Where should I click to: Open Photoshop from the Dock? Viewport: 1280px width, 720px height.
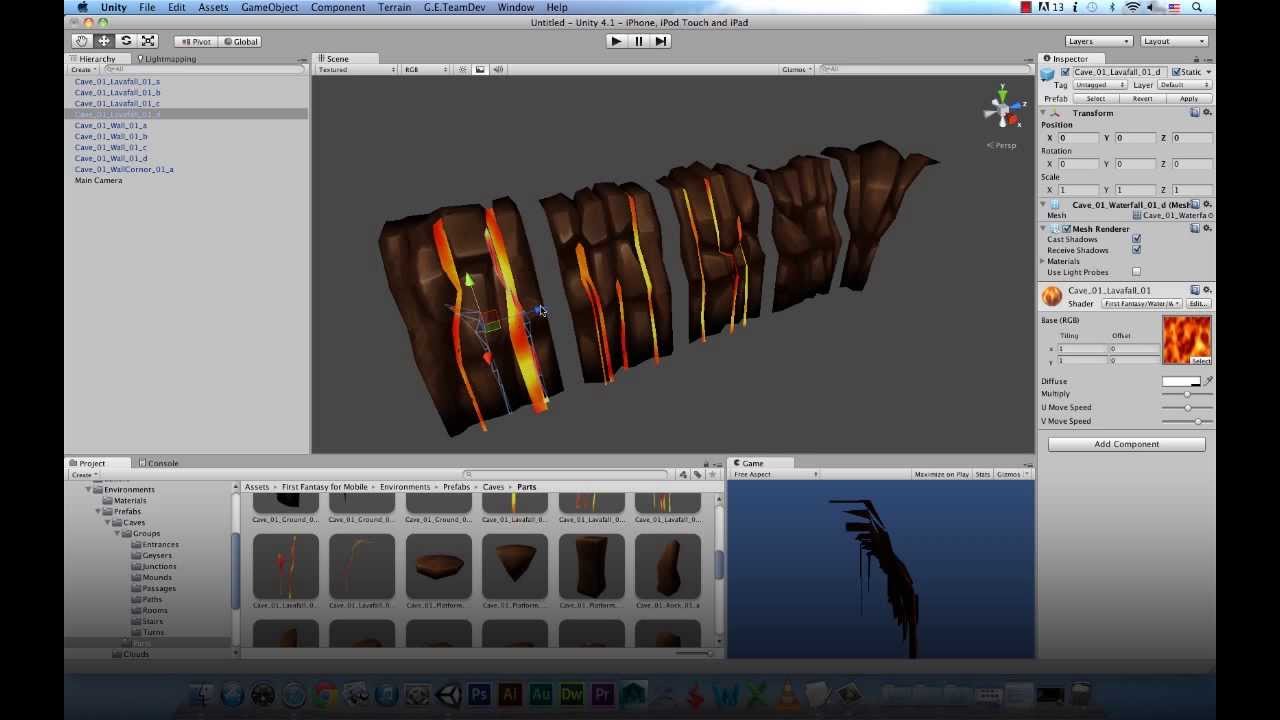coord(479,694)
